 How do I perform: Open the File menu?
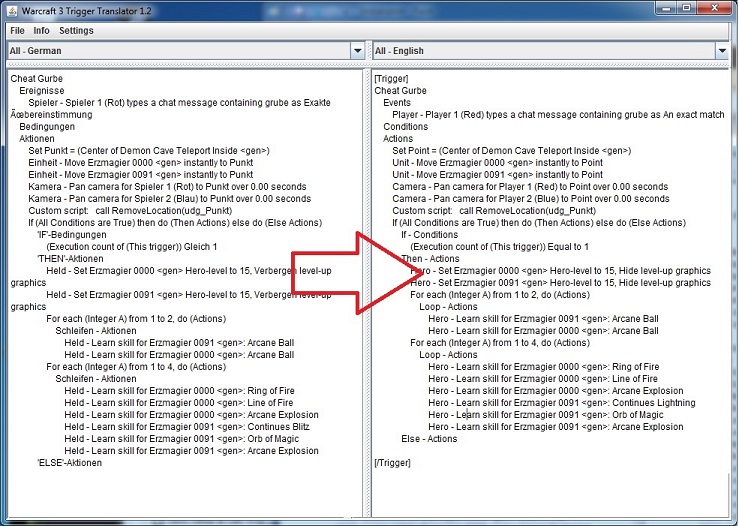click(17, 31)
